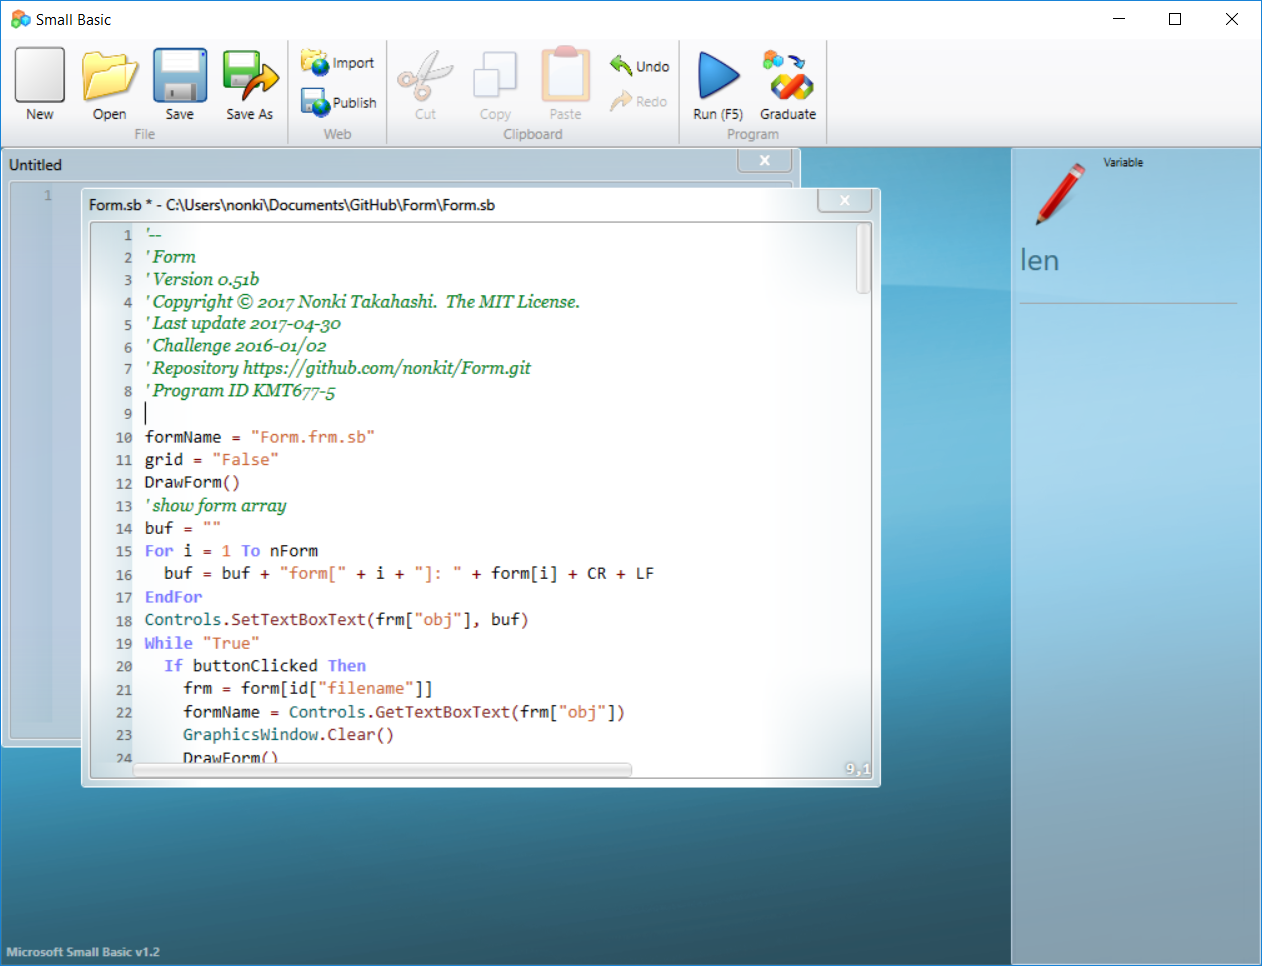Select the Small Basic app icon in title bar
This screenshot has width=1262, height=966.
click(20, 19)
